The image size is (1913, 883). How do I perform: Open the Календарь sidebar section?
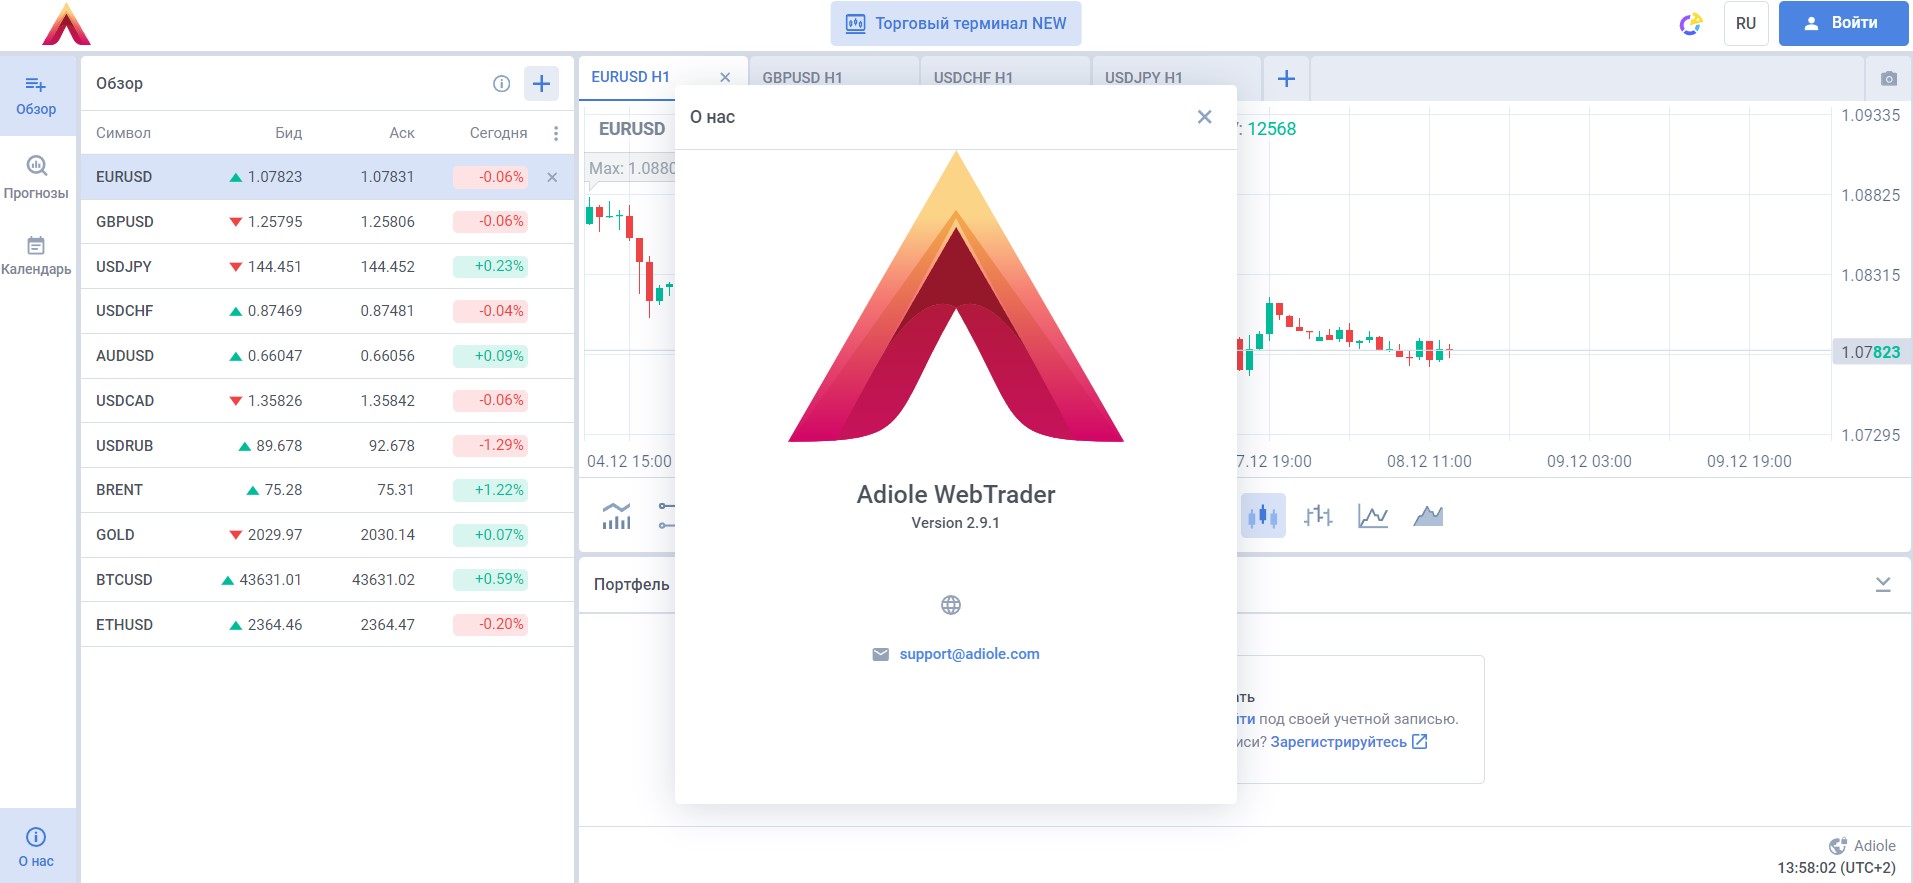pyautogui.click(x=37, y=255)
